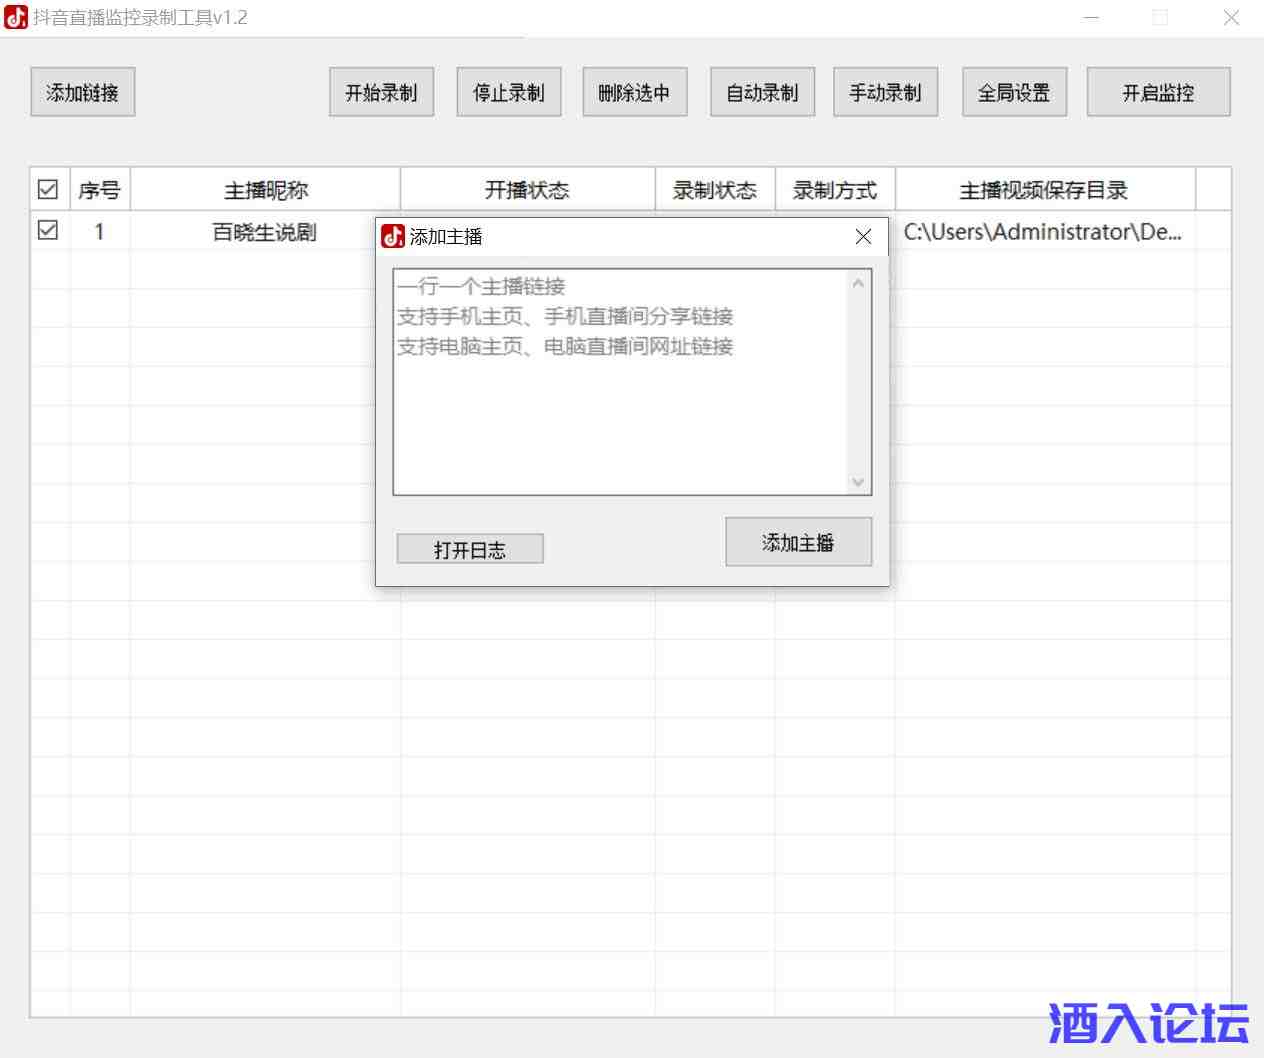The width and height of the screenshot is (1264, 1058).
Task: Click the text area scroll up arrow
Action: [x=858, y=284]
